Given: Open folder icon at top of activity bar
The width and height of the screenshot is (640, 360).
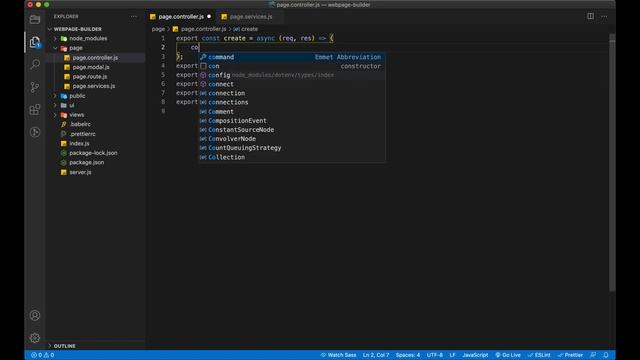Looking at the screenshot, I should [35, 19].
